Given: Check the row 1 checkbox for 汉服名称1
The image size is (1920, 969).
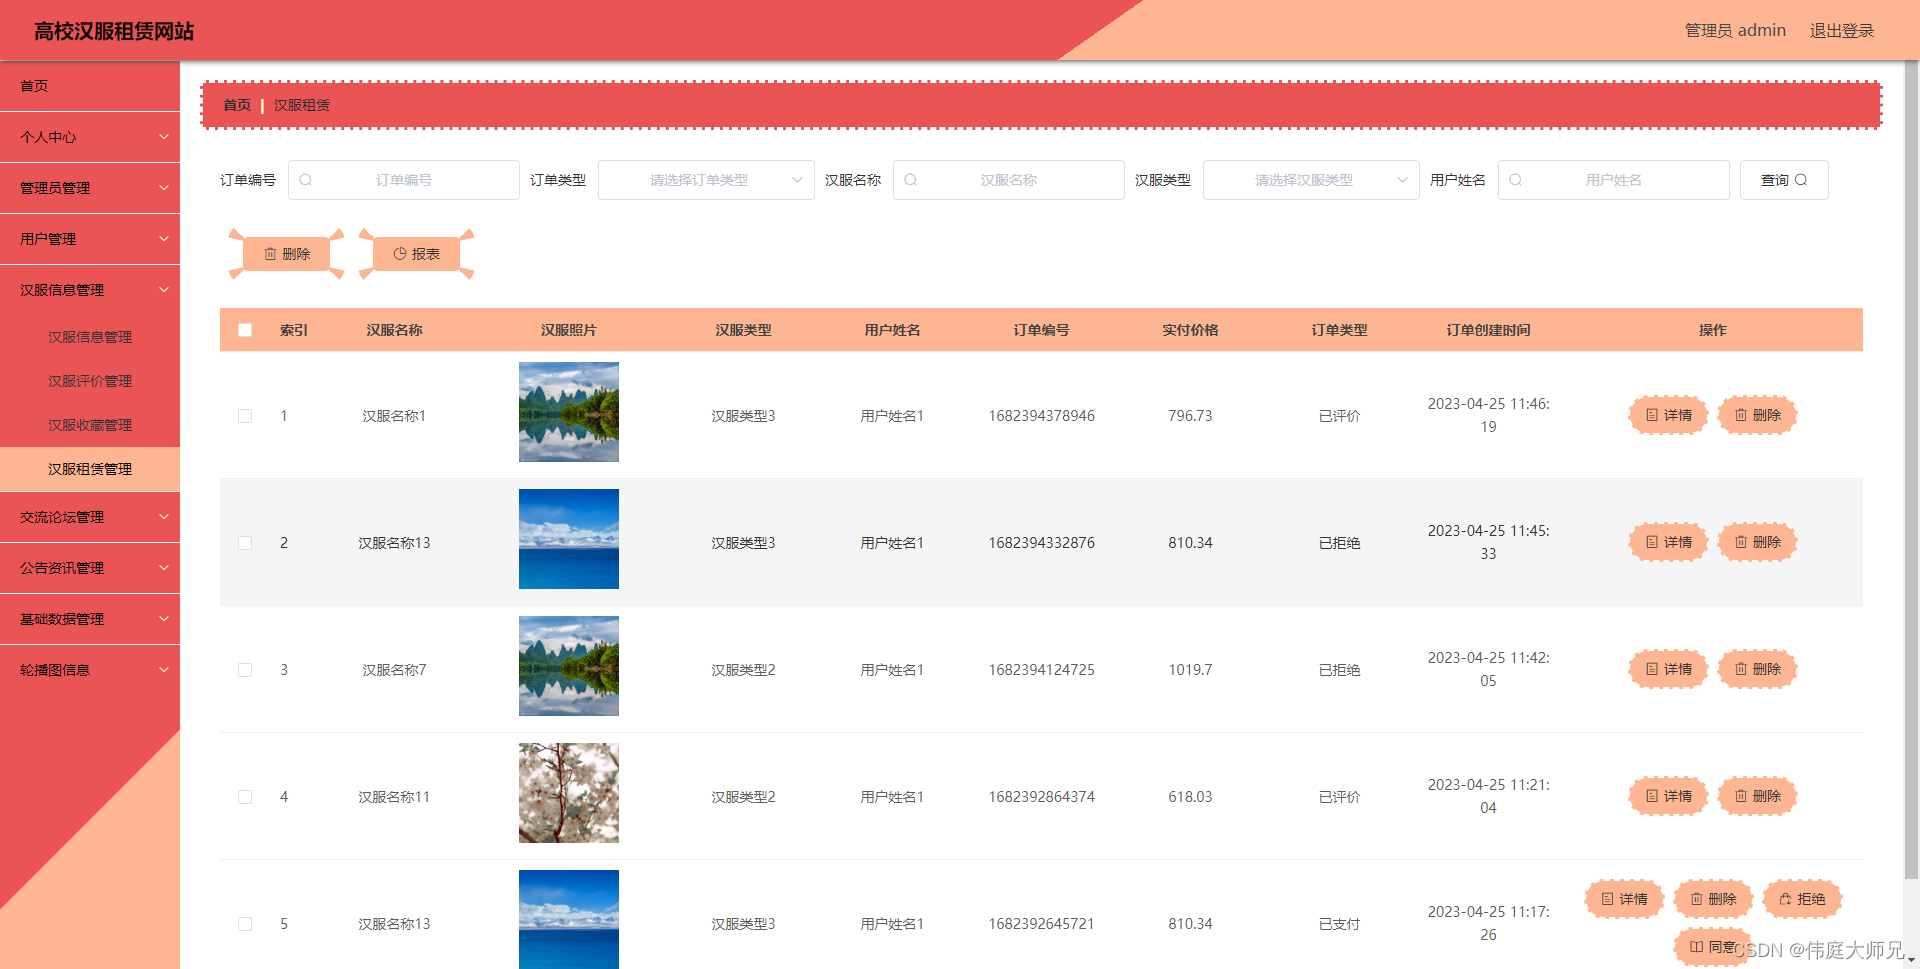Looking at the screenshot, I should [x=245, y=416].
